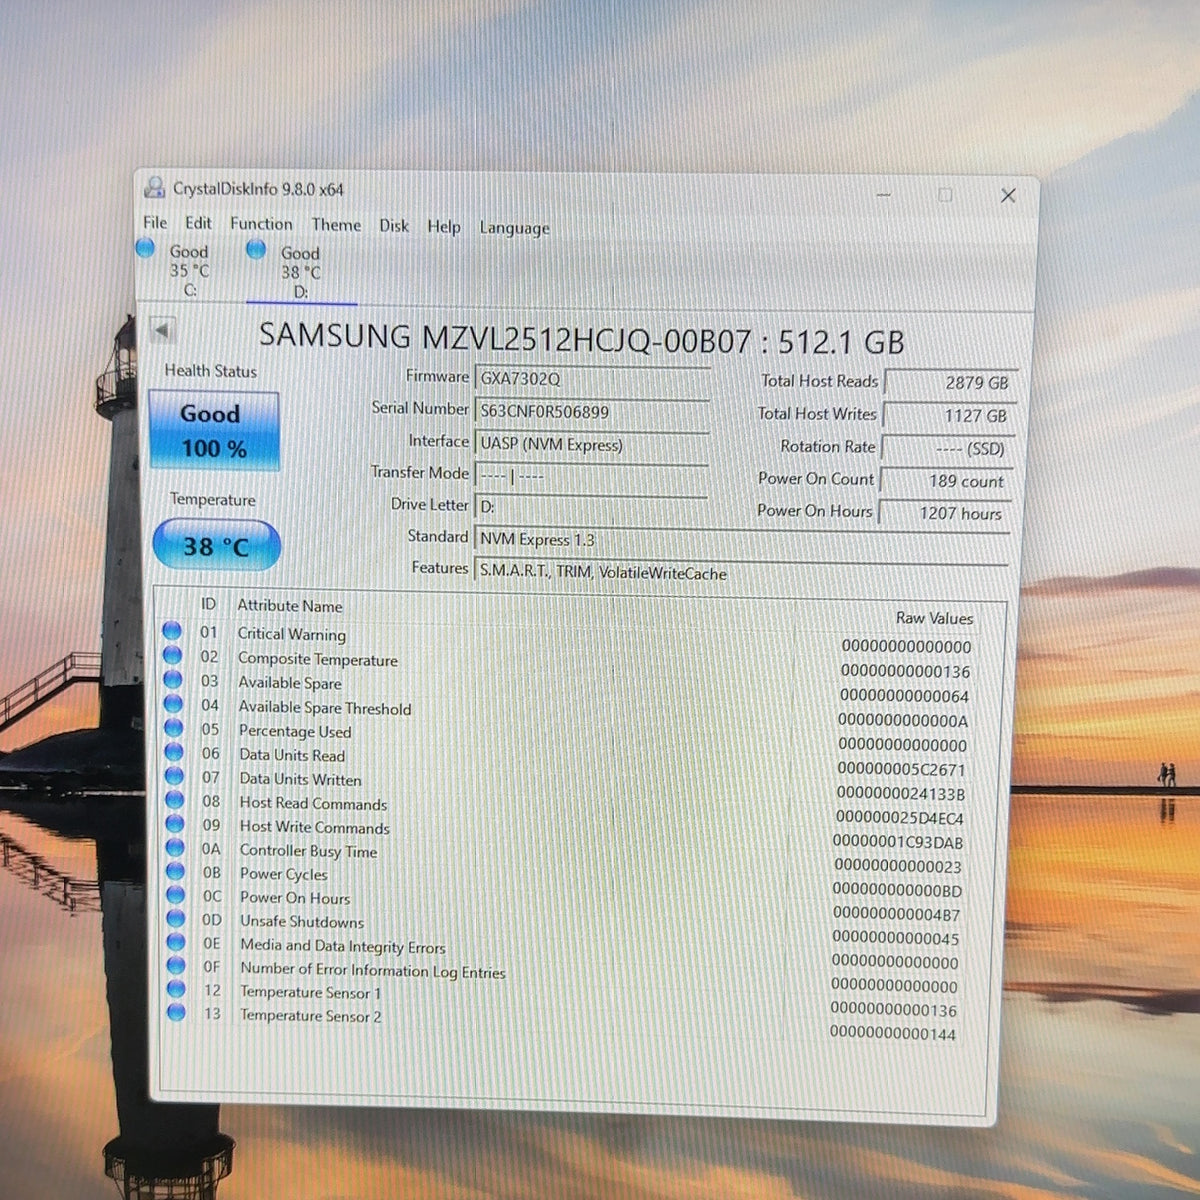Screen dimensions: 1200x1200
Task: Select the C: drive tab
Action: pos(188,270)
